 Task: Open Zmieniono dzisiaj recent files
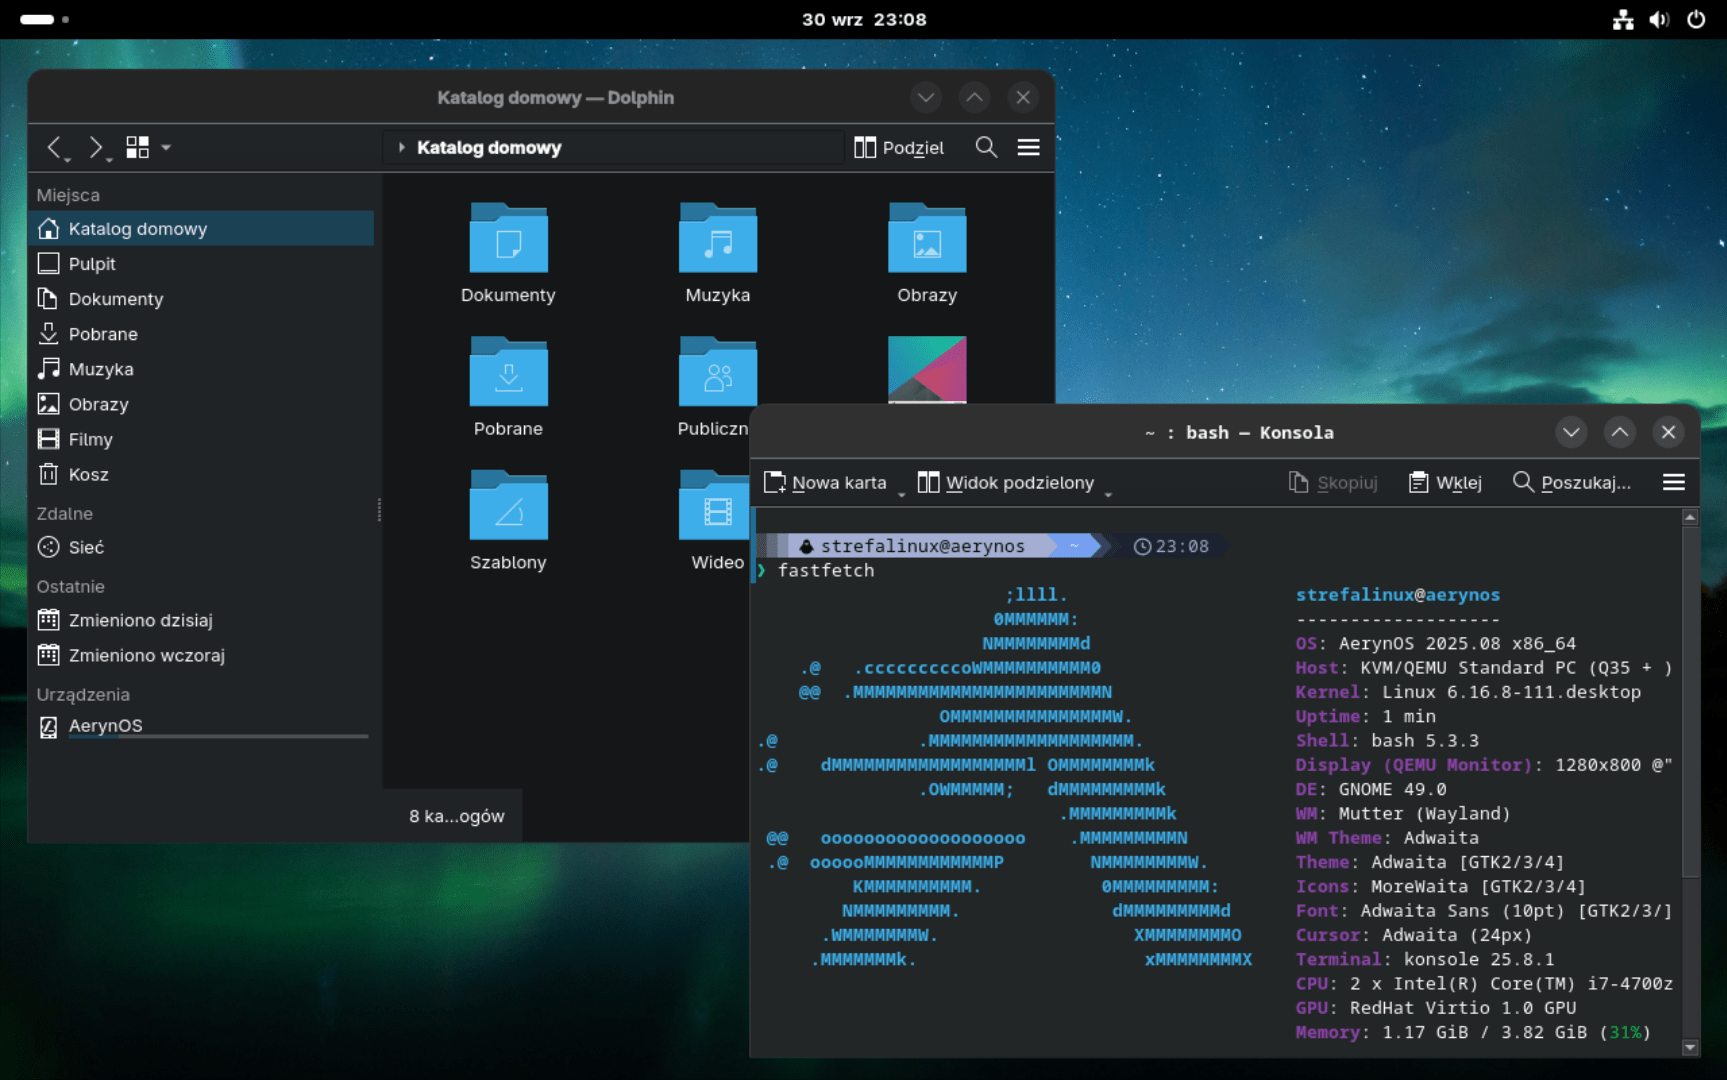[x=140, y=621]
